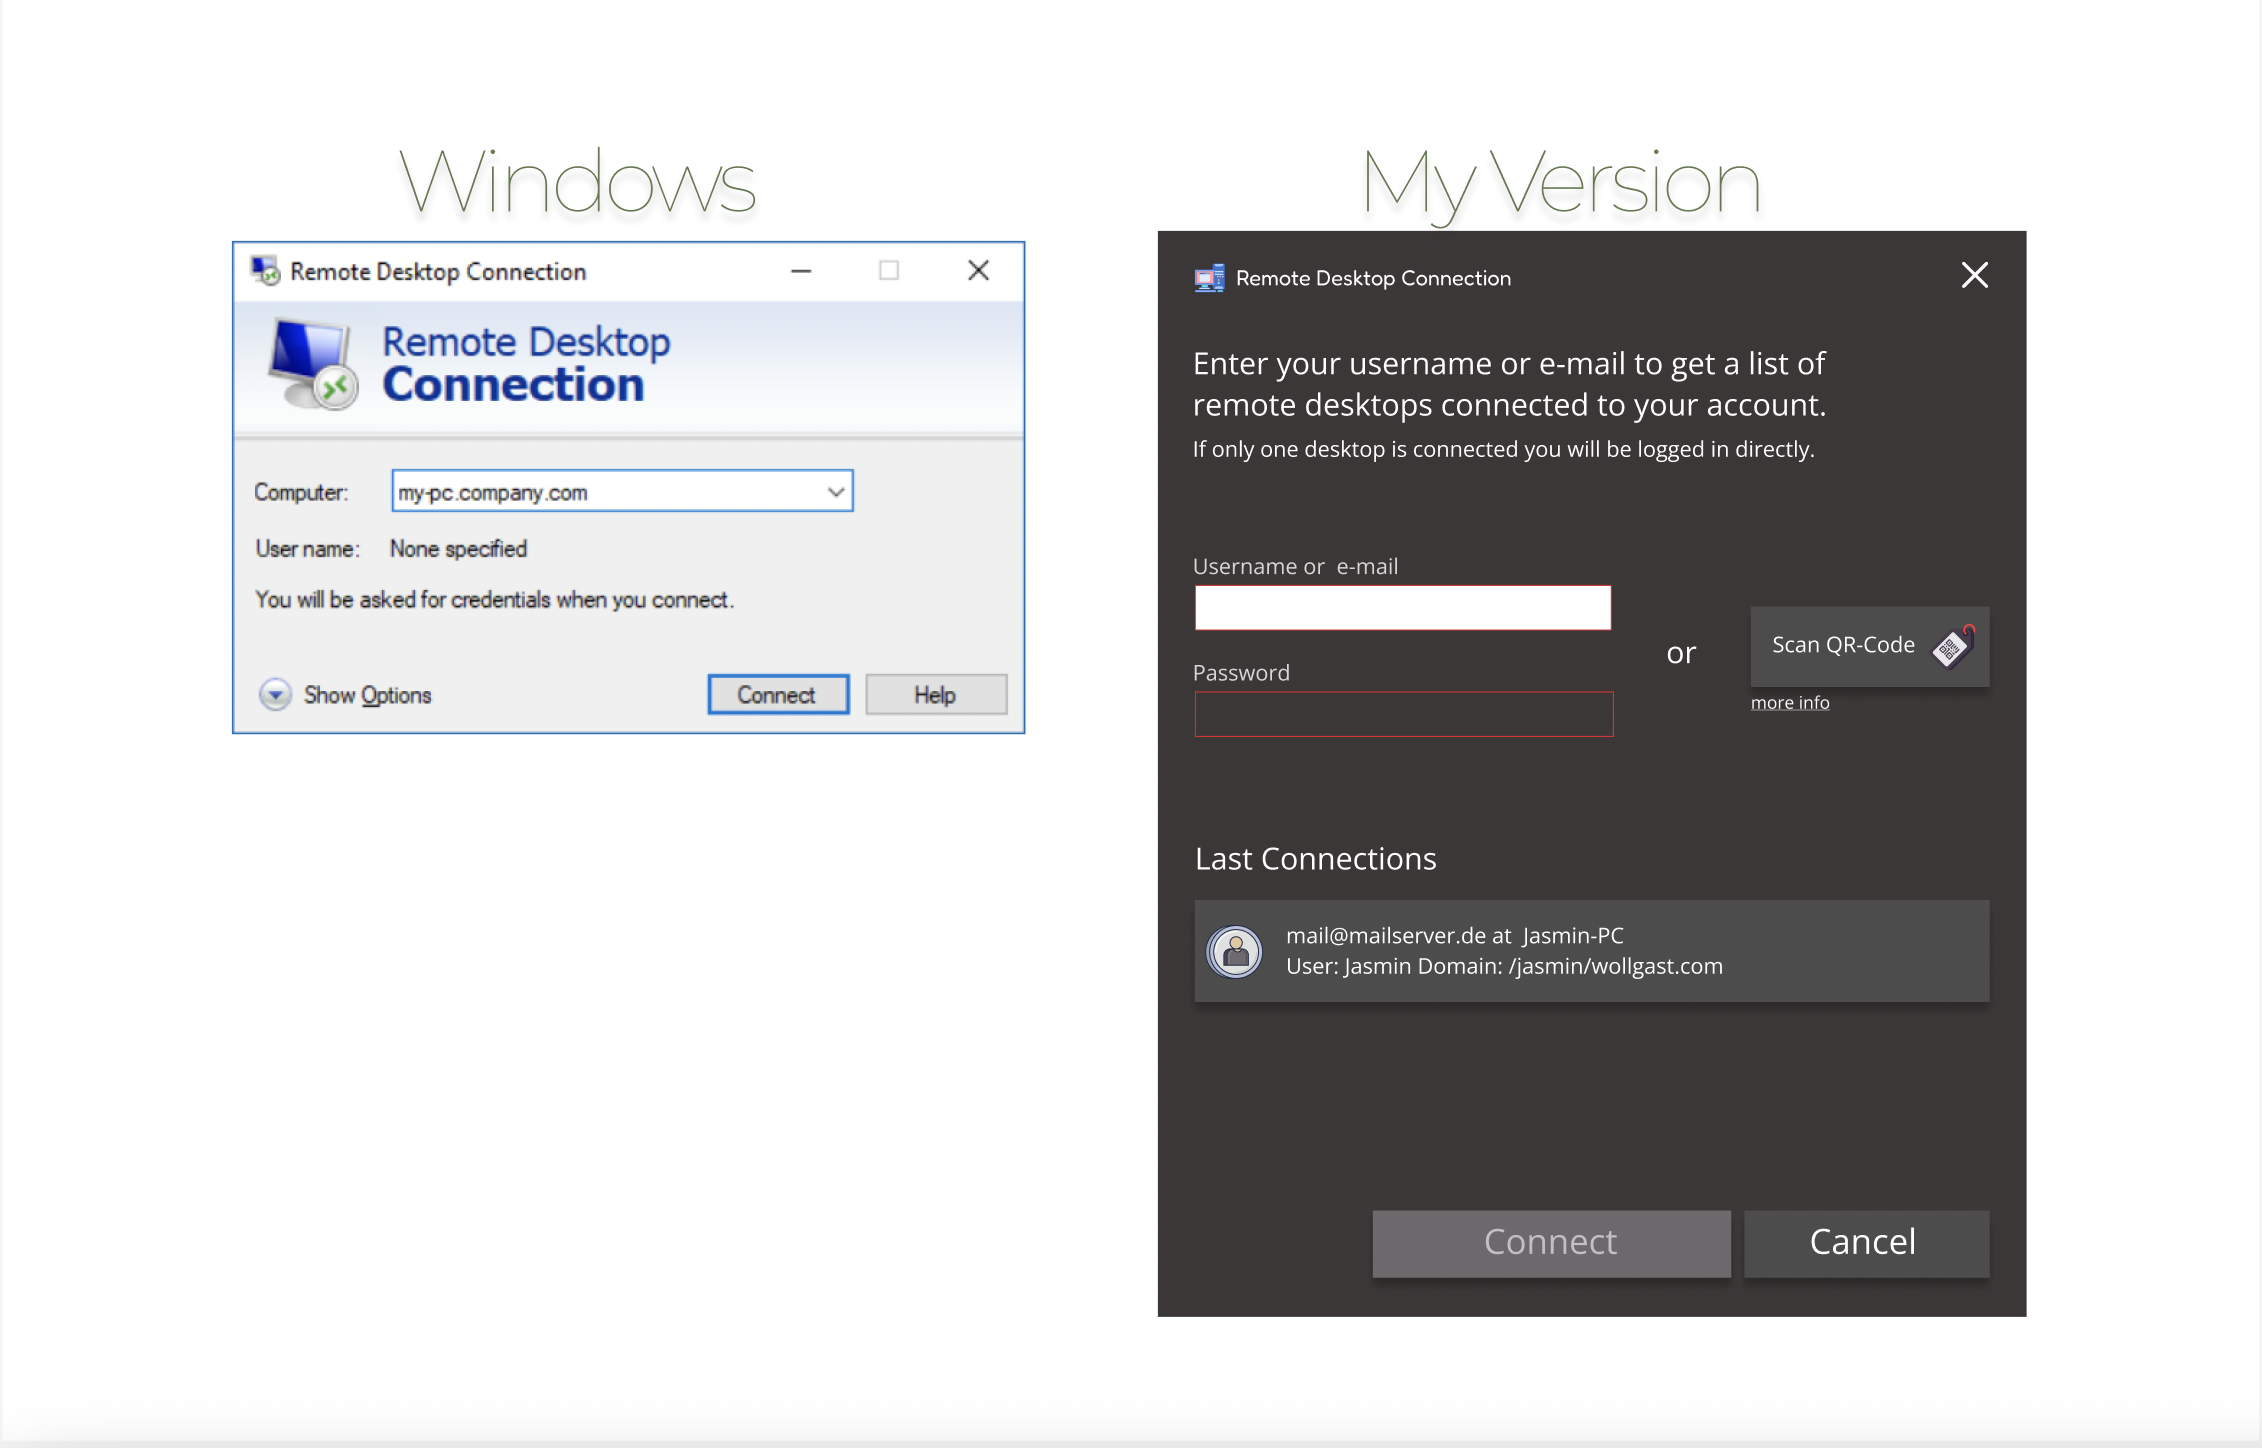Image resolution: width=2262 pixels, height=1448 pixels.
Task: Click the 'Last Connections' heading
Action: pyautogui.click(x=1315, y=859)
